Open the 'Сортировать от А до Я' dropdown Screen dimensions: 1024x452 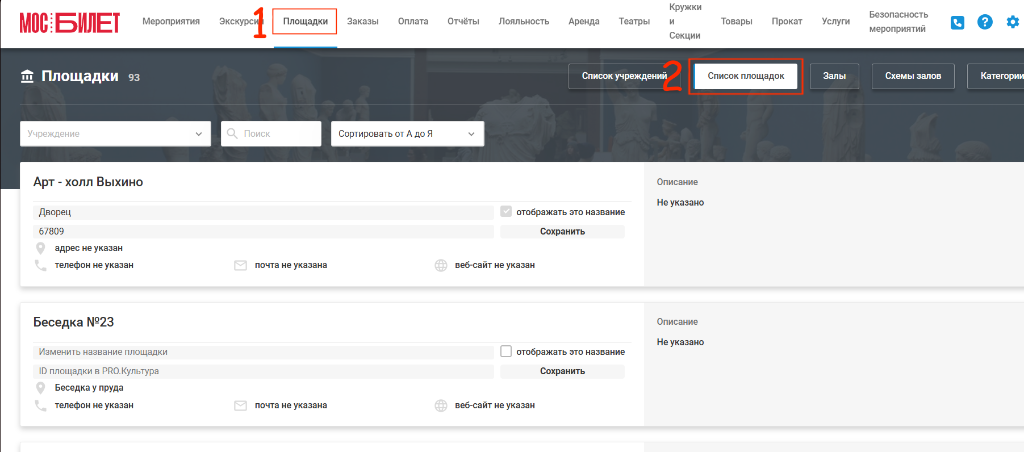(408, 134)
